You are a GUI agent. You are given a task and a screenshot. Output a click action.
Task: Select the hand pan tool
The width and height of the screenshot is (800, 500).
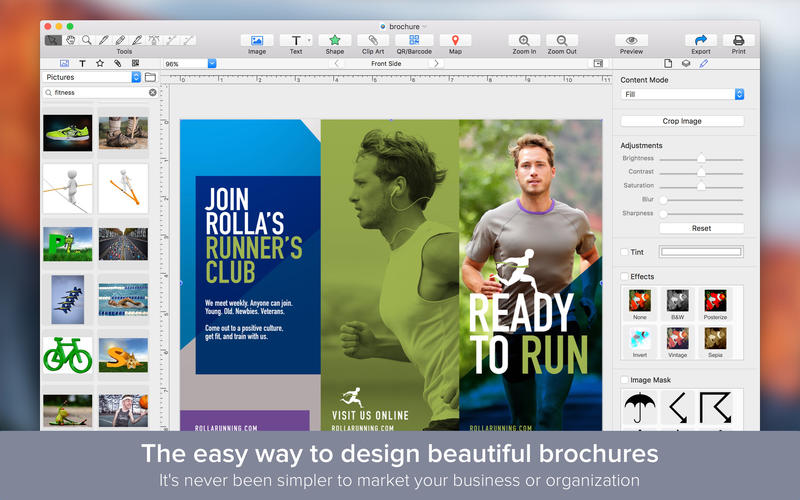71,40
